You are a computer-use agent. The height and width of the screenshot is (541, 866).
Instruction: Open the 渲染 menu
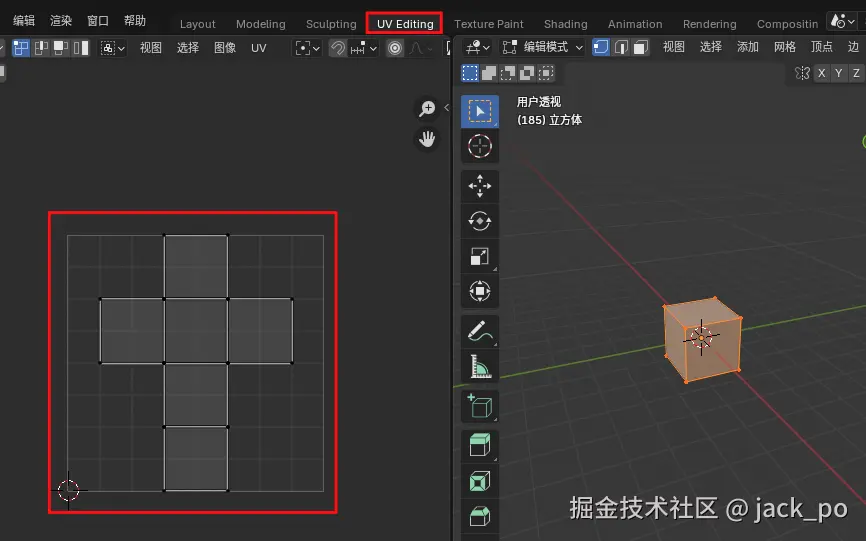coord(61,21)
